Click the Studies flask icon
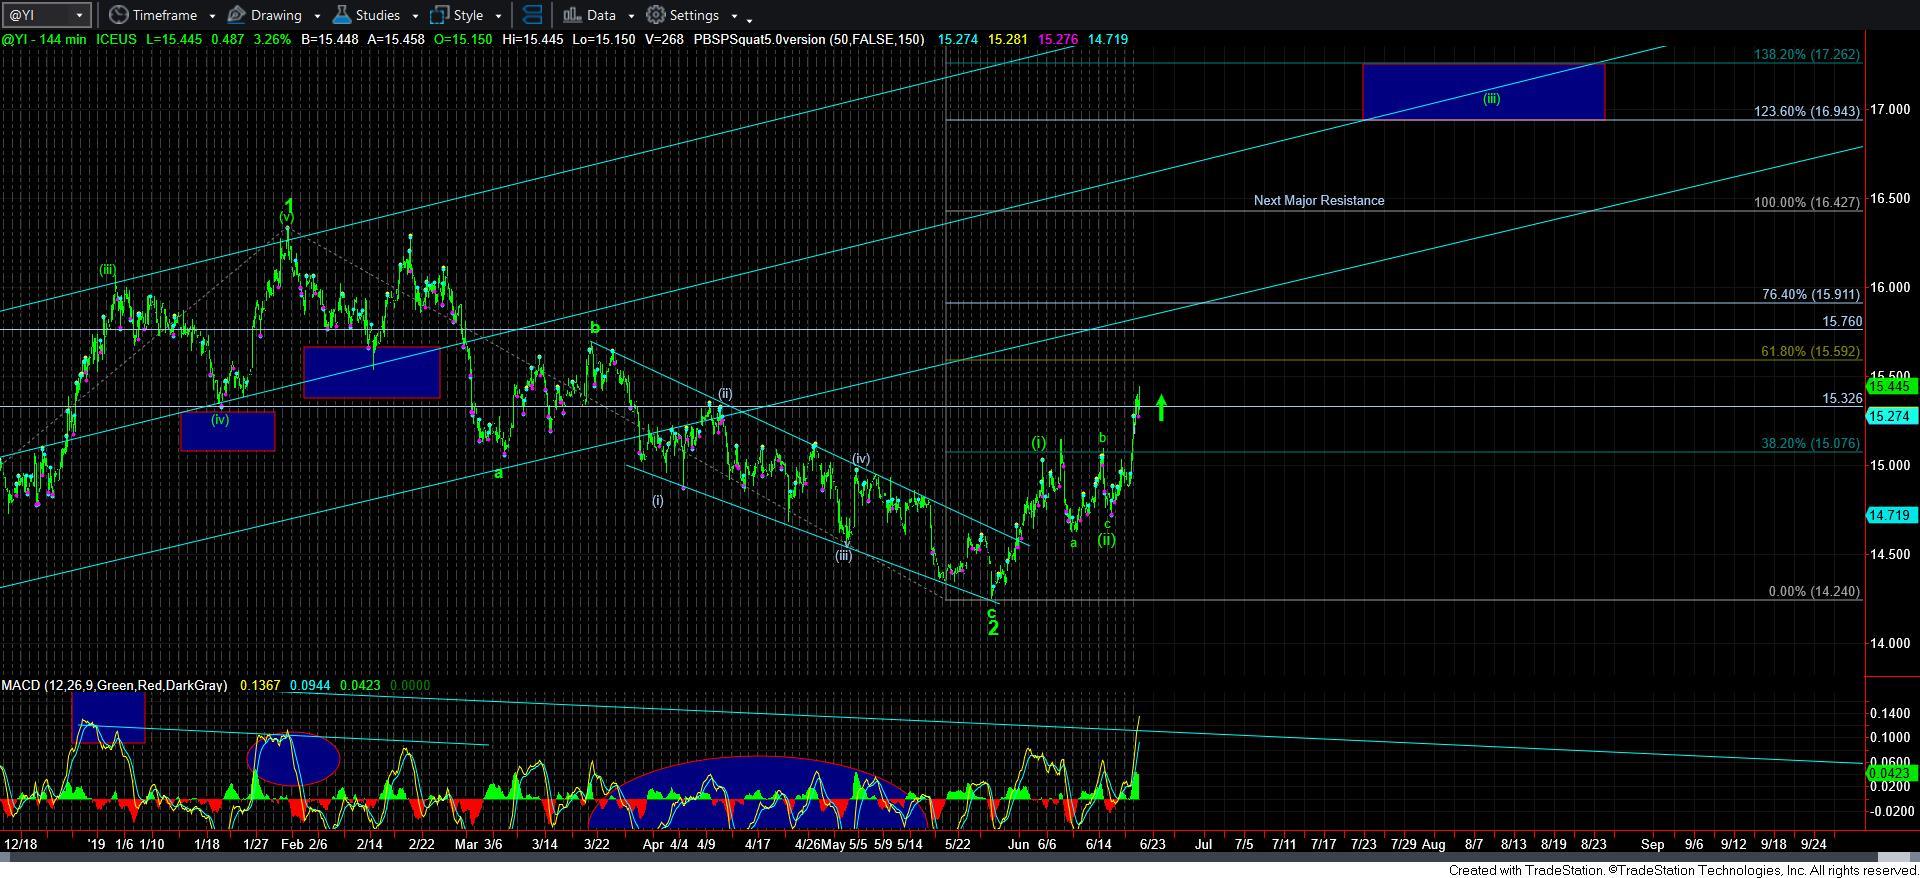 [x=342, y=15]
